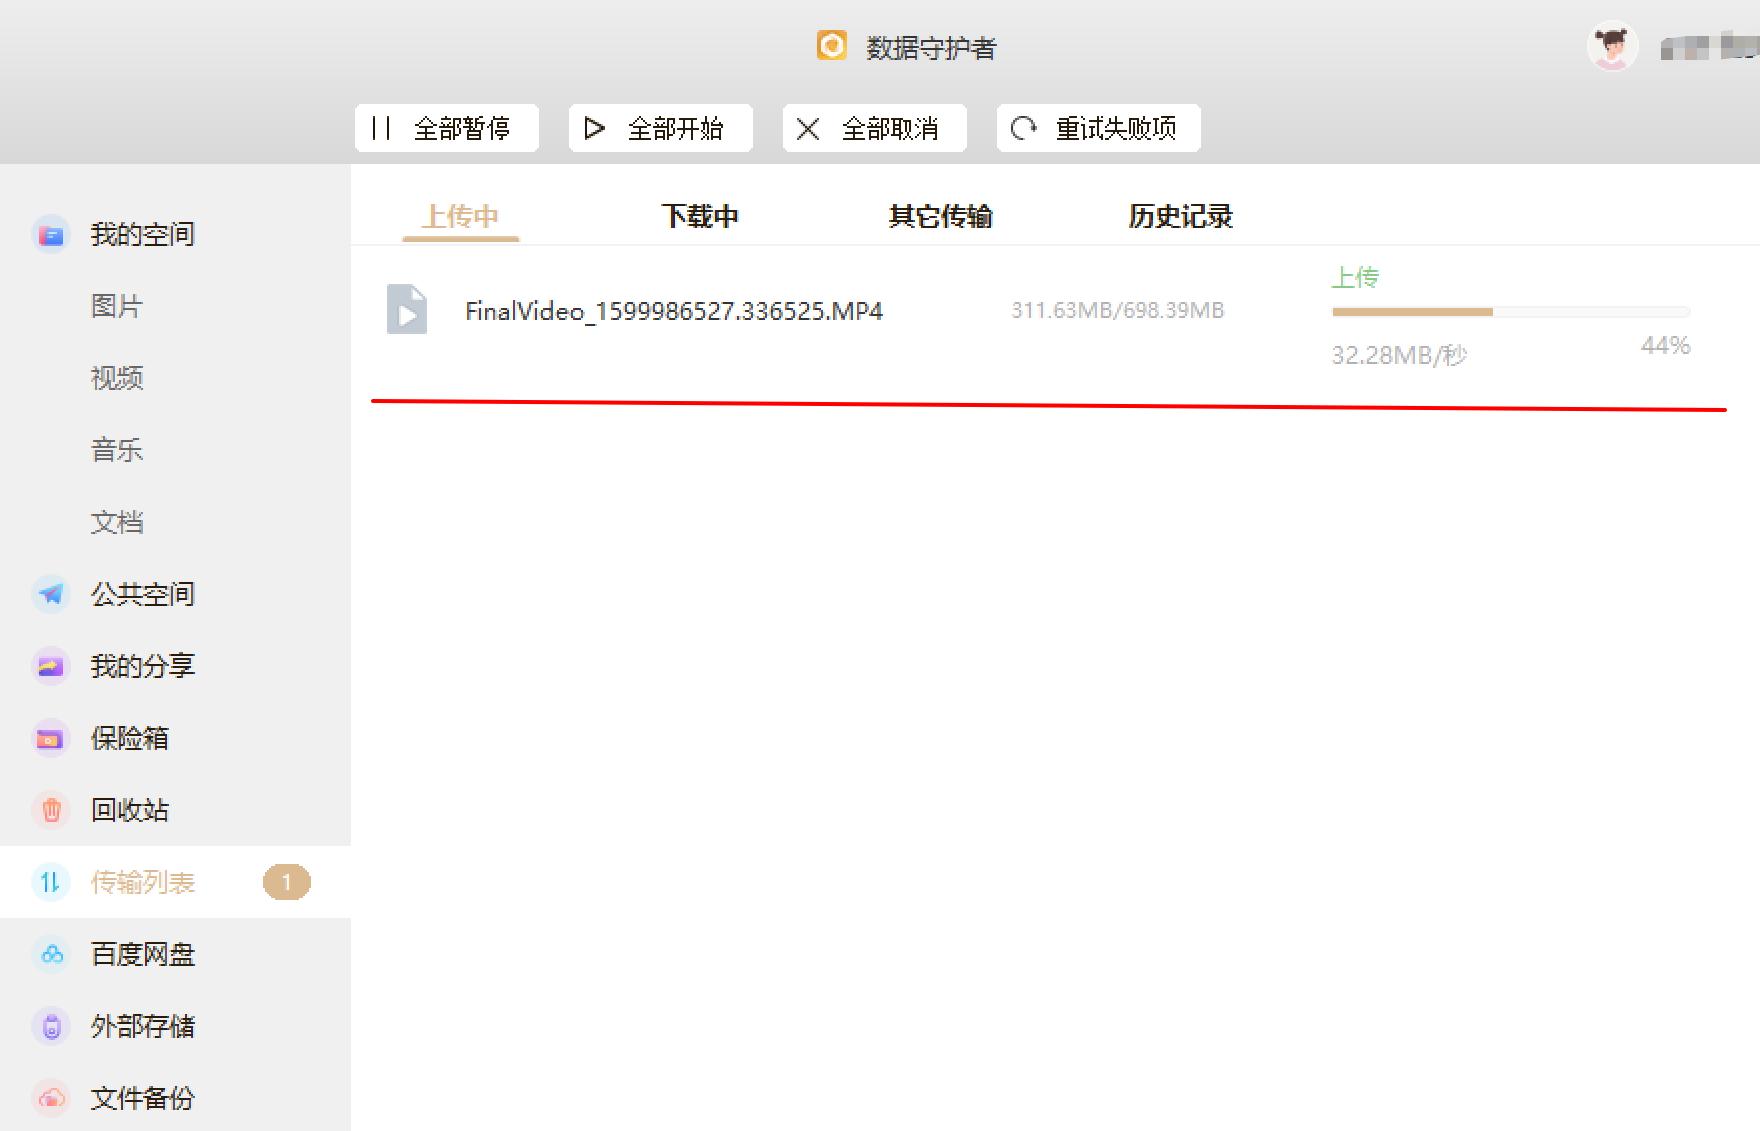Image resolution: width=1760 pixels, height=1131 pixels.
Task: Open the 其它传输 tab
Action: point(939,216)
